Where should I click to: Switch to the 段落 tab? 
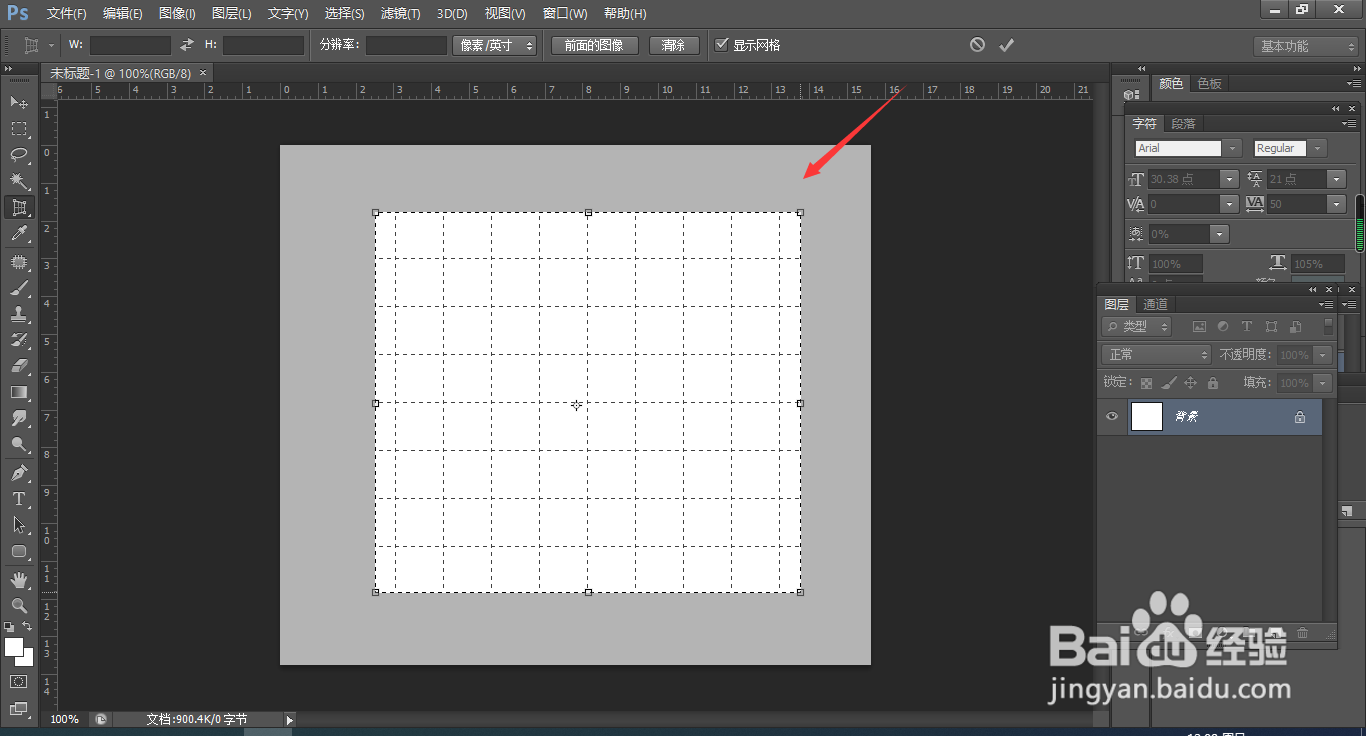click(1183, 124)
